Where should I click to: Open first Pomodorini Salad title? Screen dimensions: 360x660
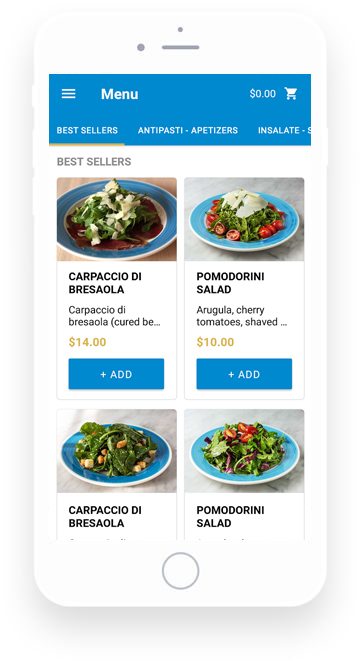[x=230, y=283]
